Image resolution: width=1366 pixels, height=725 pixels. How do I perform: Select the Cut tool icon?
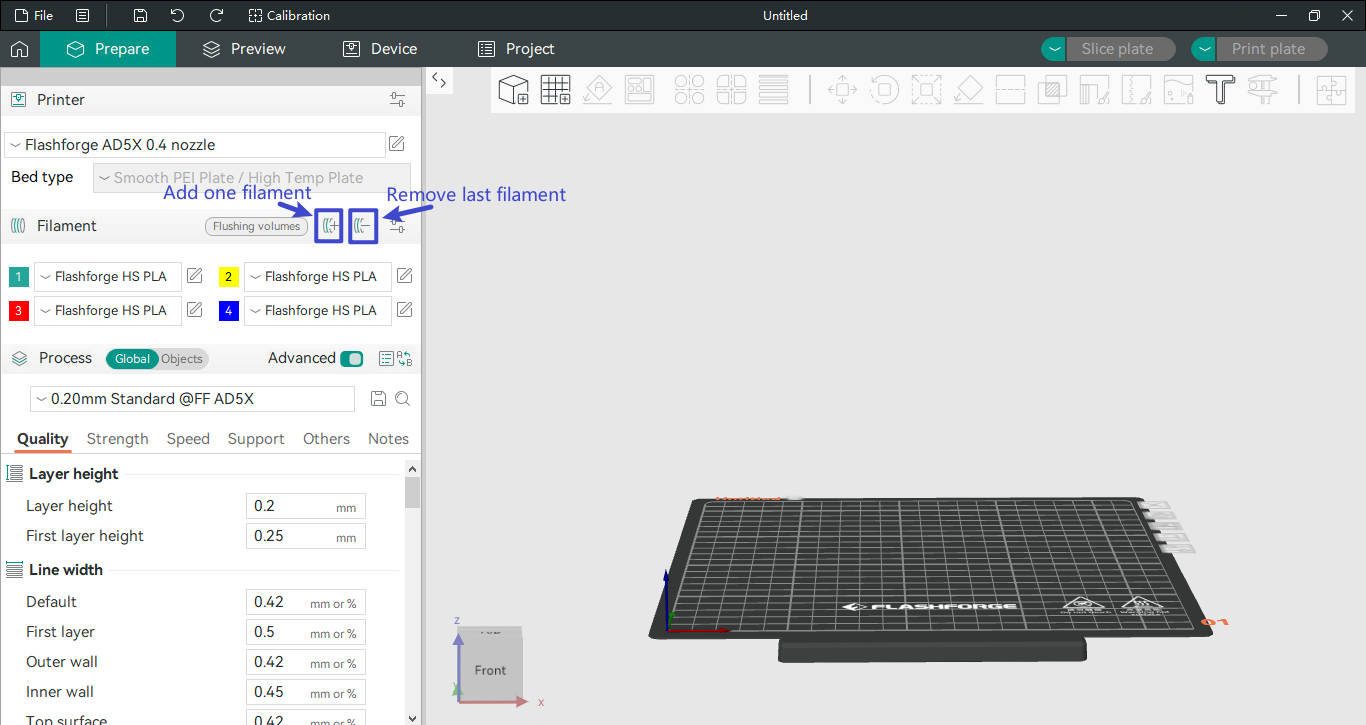tap(1010, 90)
